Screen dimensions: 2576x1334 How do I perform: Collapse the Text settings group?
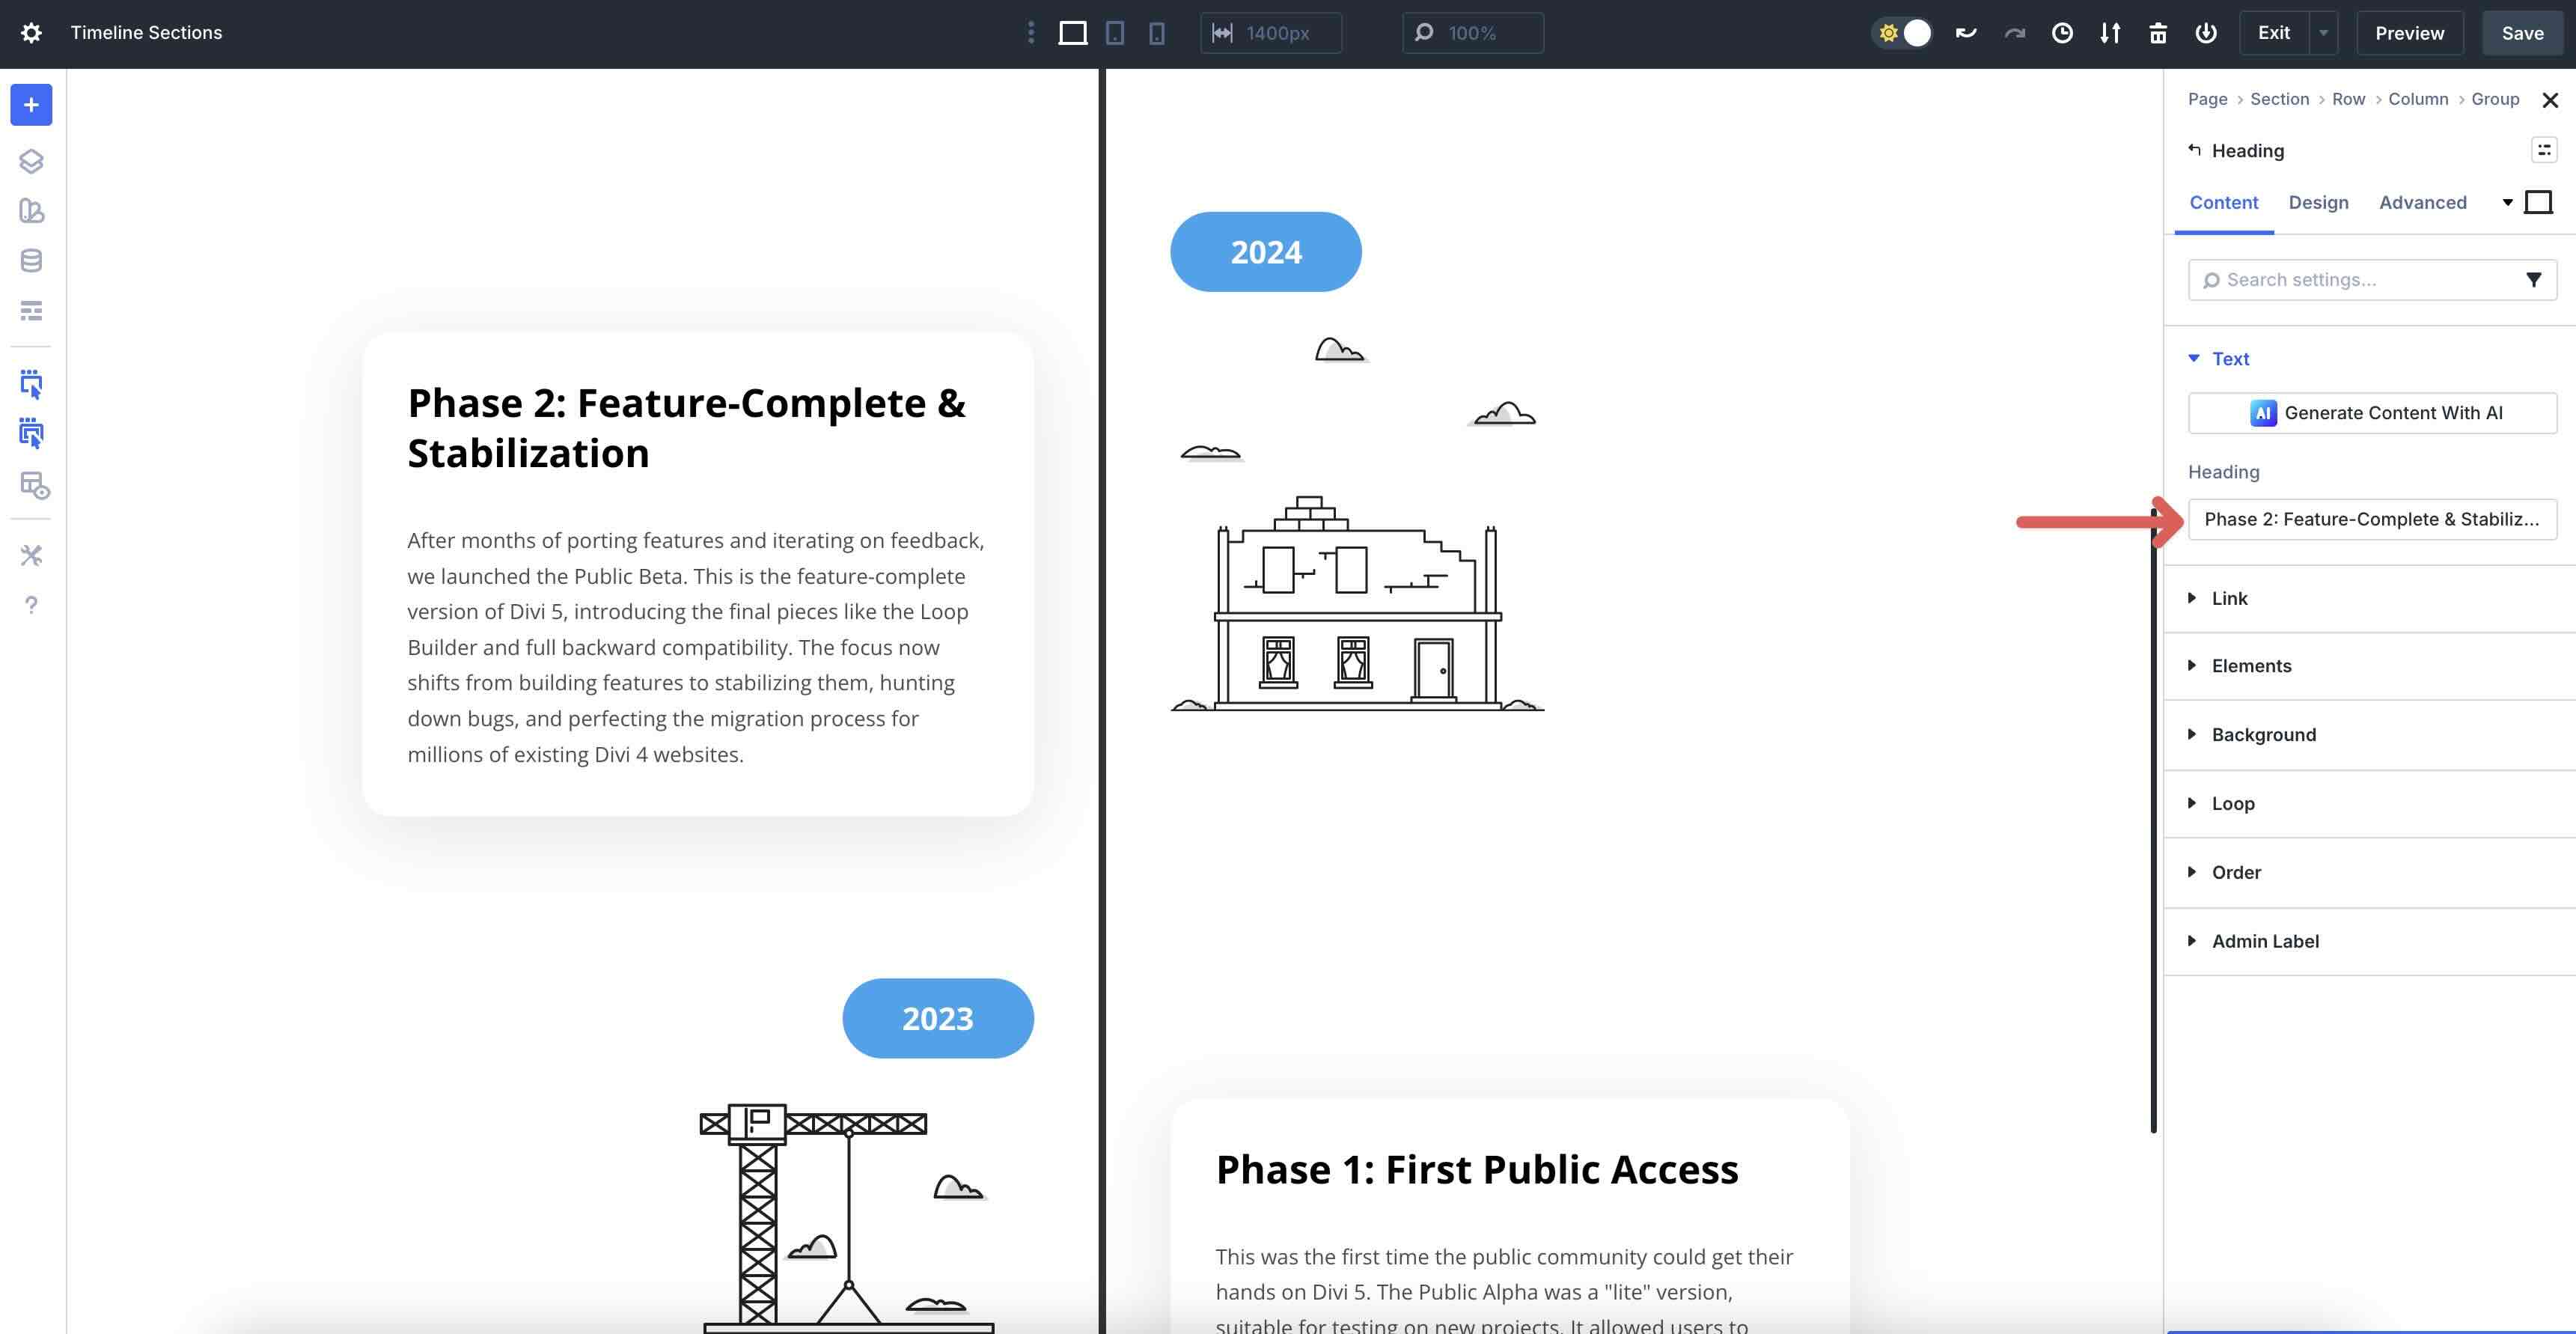point(2229,359)
